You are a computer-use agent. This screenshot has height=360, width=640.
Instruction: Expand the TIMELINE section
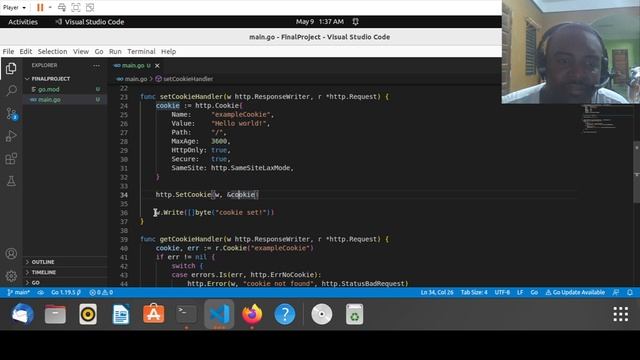pos(43,272)
